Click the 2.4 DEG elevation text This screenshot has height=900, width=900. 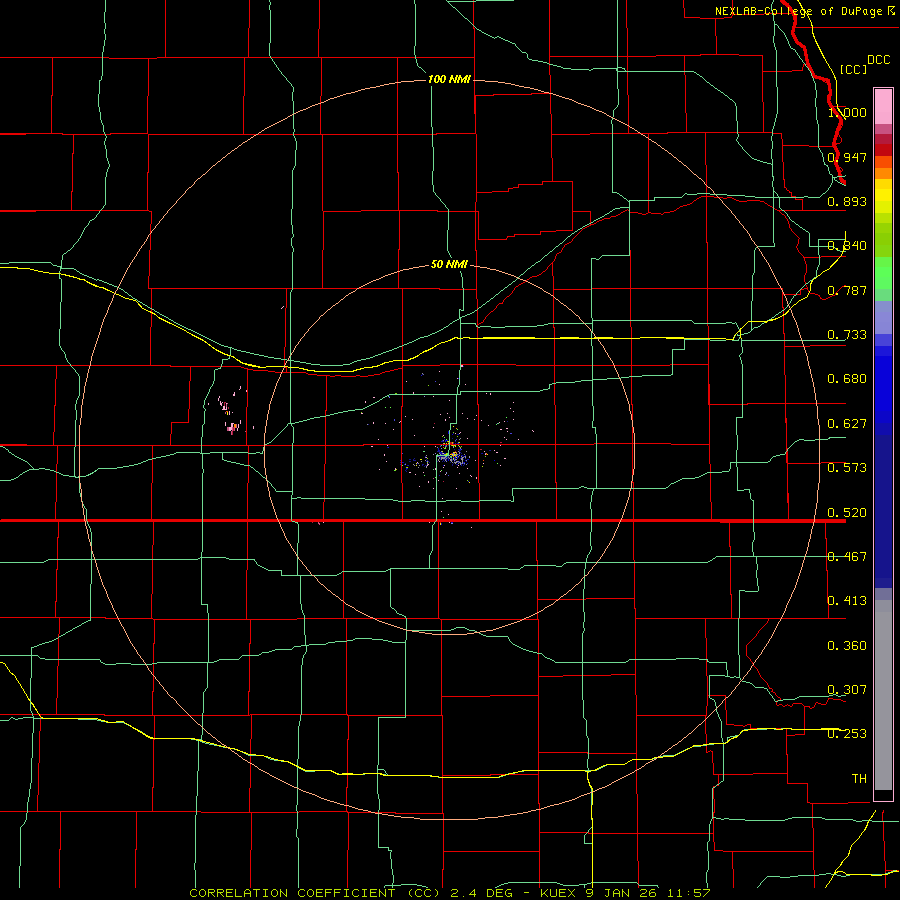481,893
